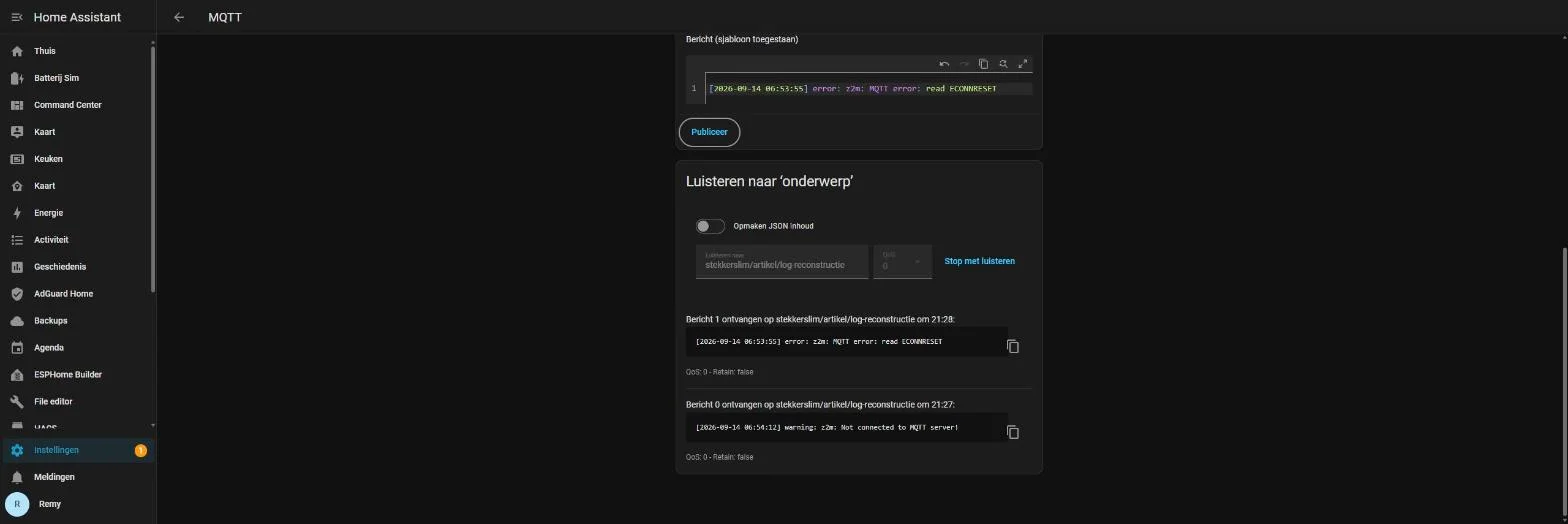This screenshot has height=524, width=1568.
Task: Open Agenda calendar icon
Action: point(16,348)
